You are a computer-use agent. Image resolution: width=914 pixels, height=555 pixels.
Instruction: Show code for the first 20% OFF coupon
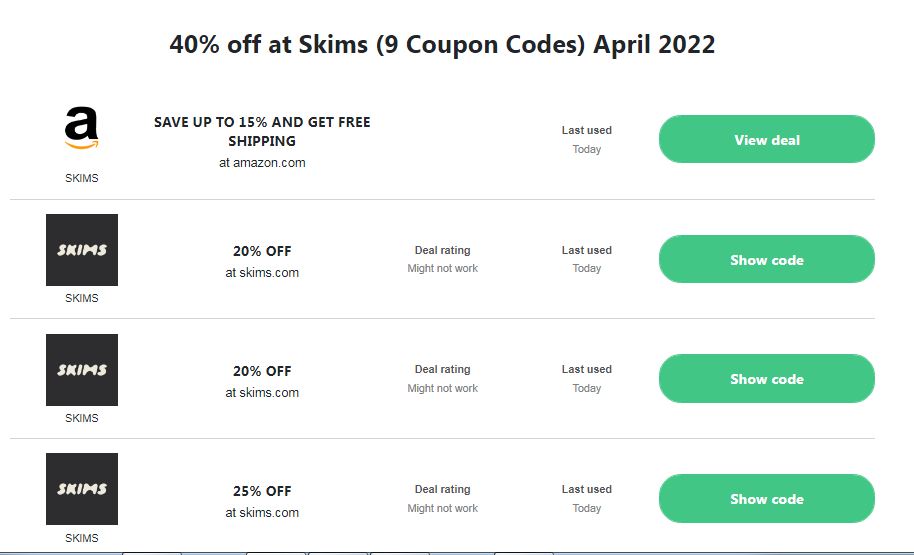coord(766,260)
